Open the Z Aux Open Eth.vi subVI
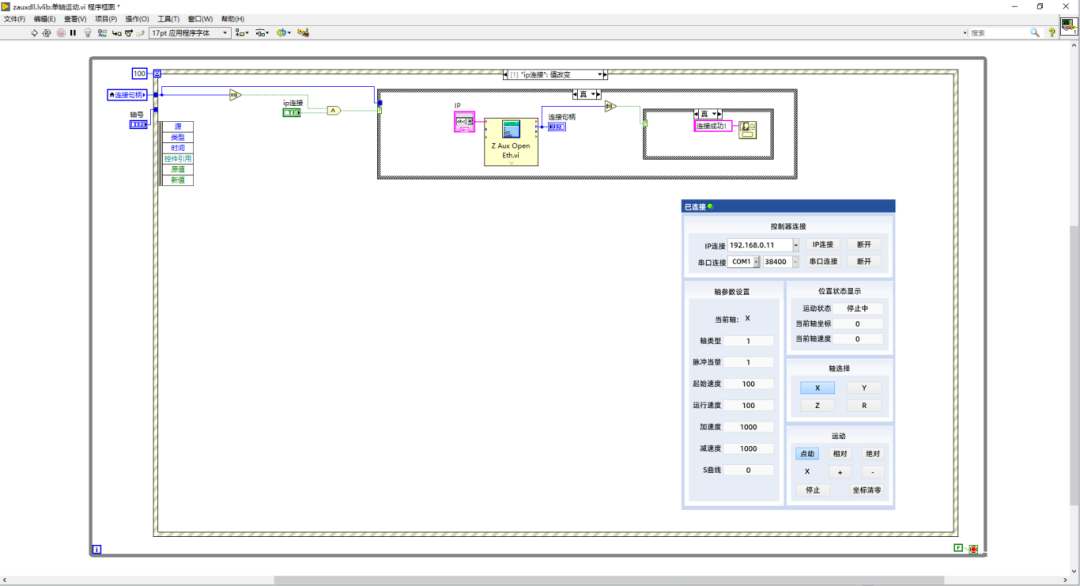The image size is (1080, 586). [511, 140]
